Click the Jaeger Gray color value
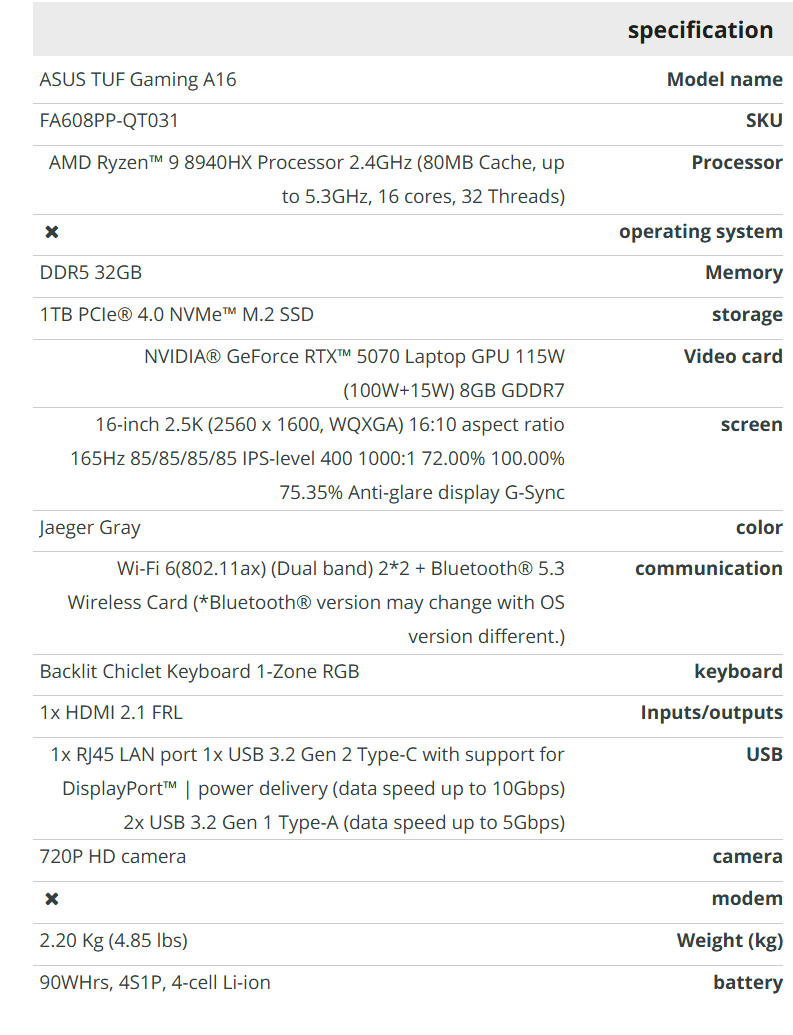The width and height of the screenshot is (793, 1035). (90, 528)
